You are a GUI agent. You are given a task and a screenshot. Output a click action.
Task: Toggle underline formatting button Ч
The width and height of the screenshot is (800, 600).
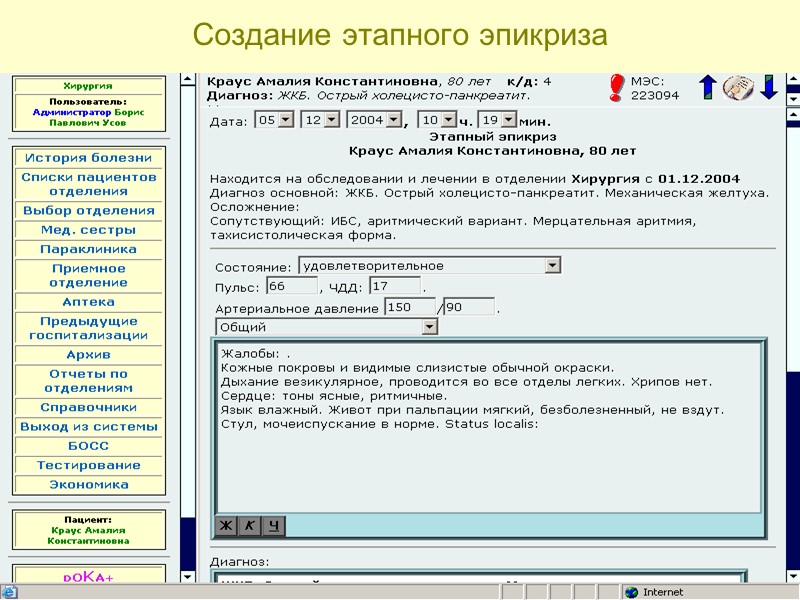pos(274,526)
